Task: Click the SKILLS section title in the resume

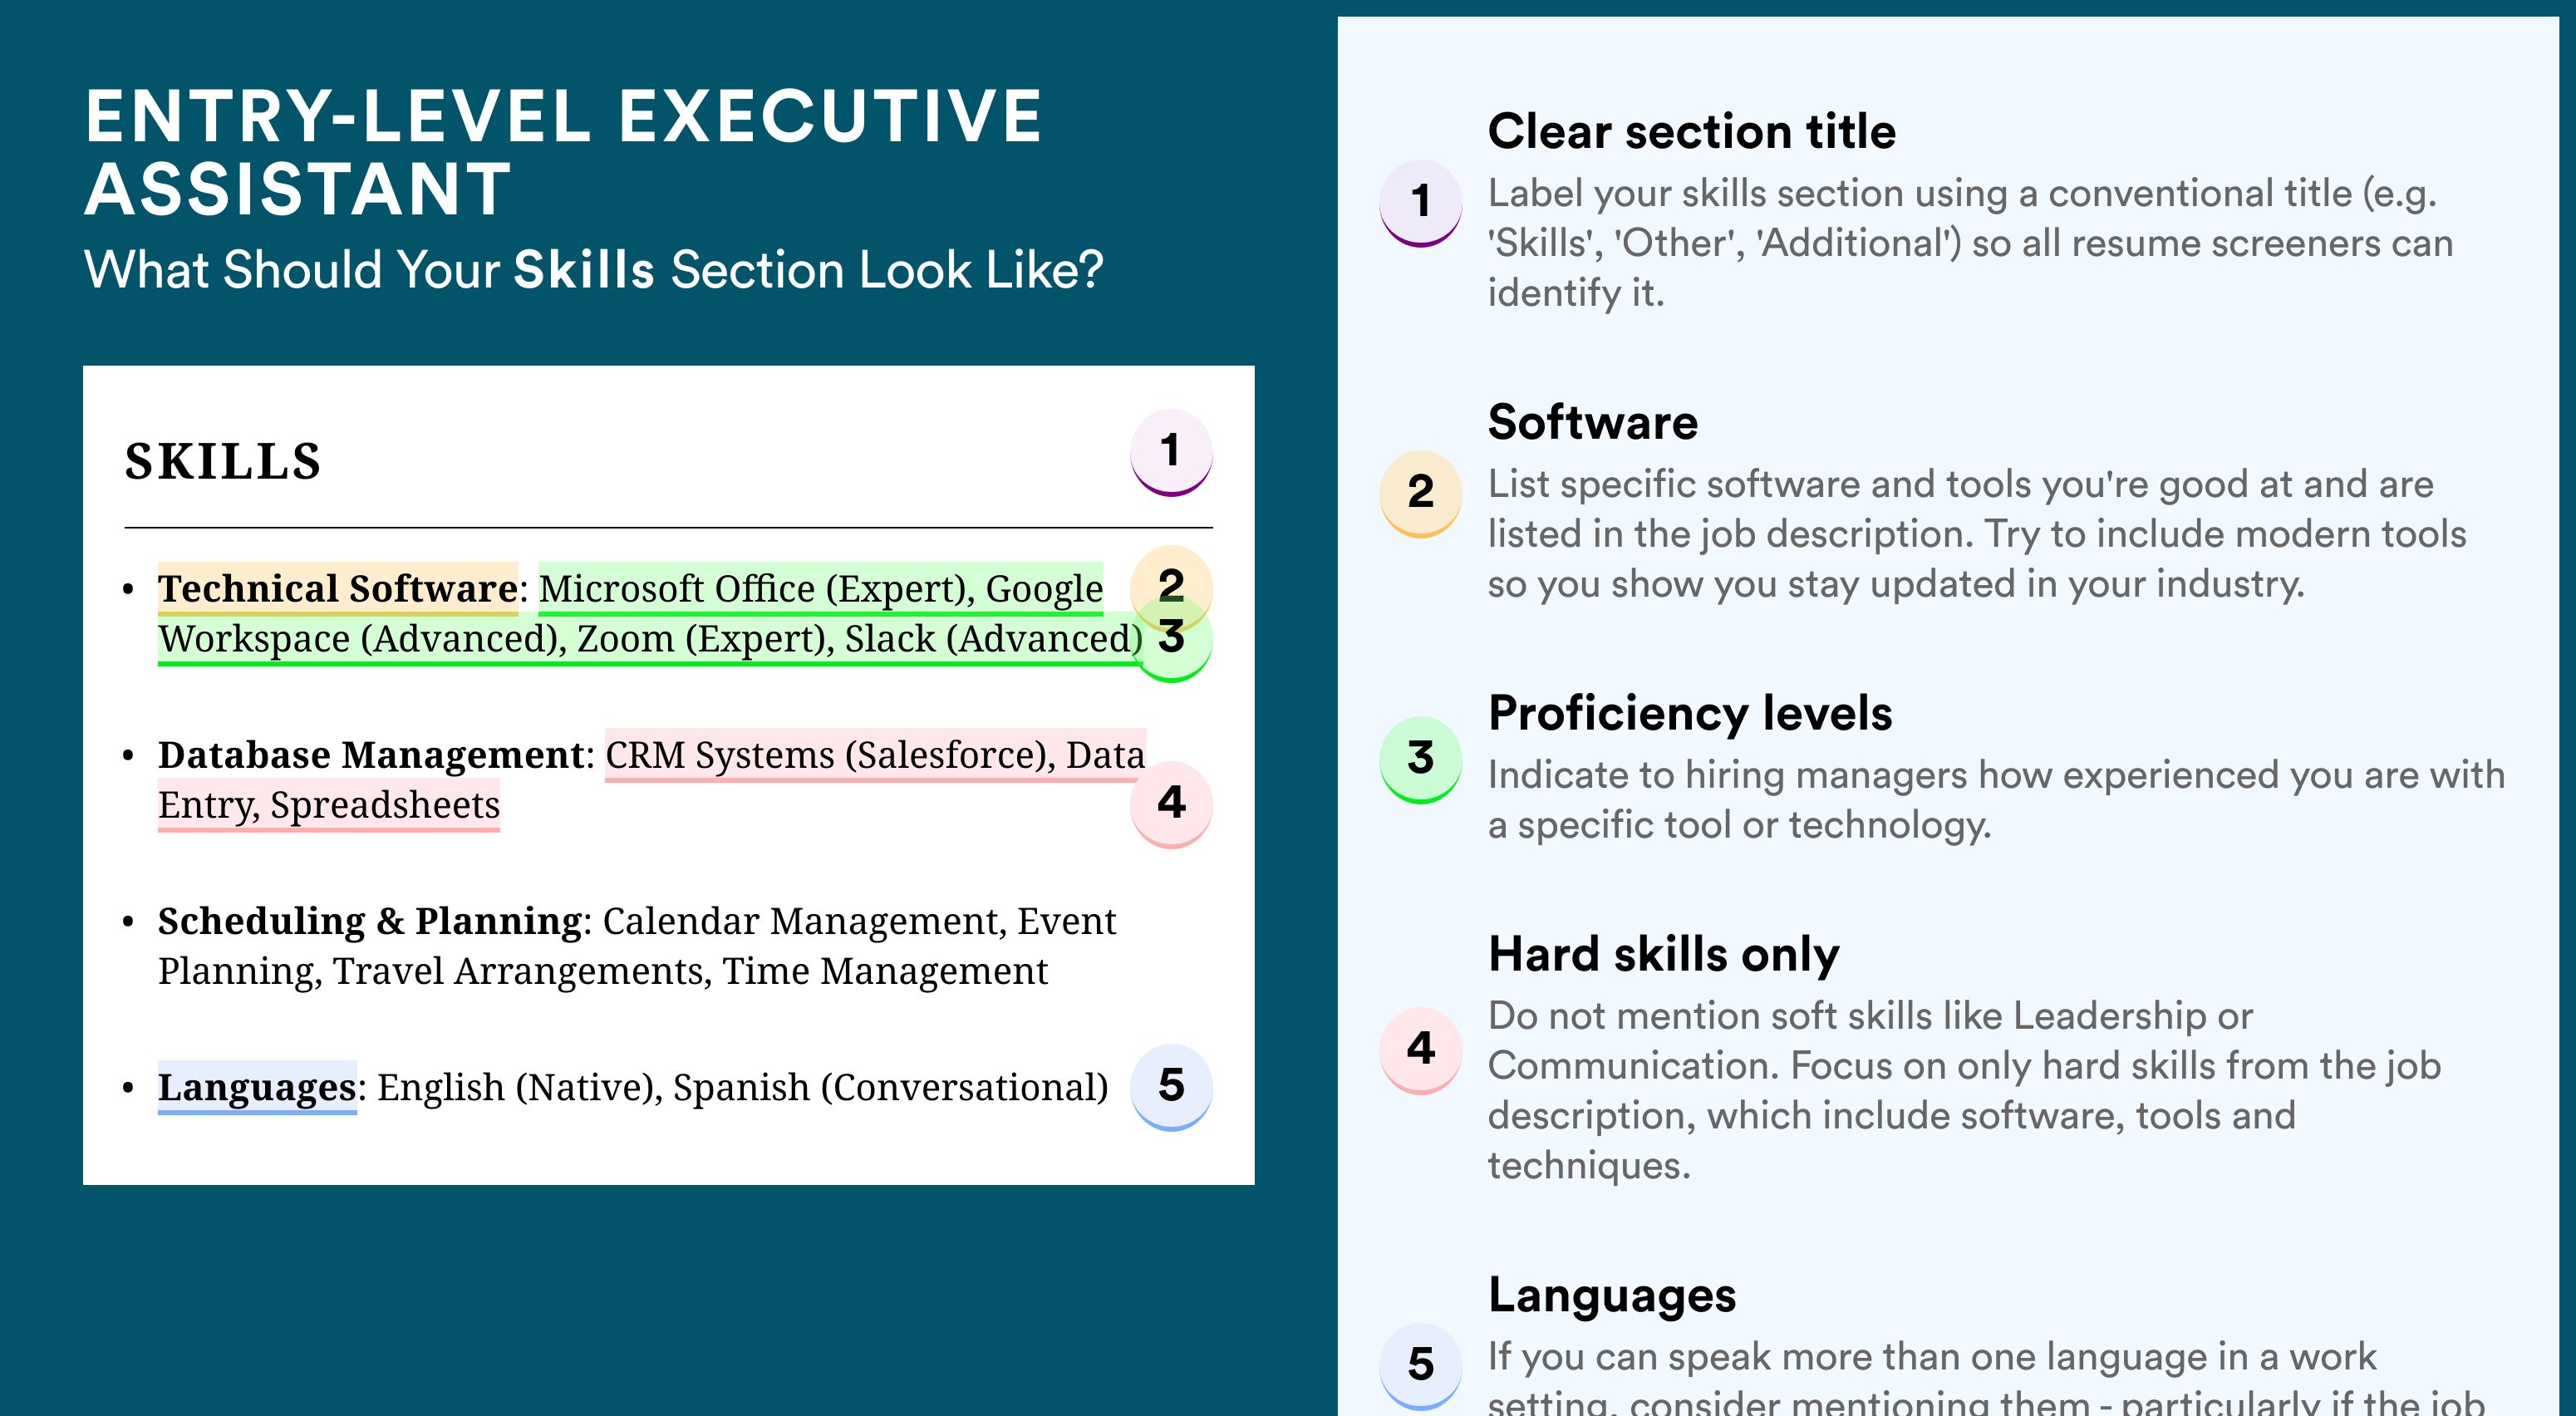Action: [223, 462]
